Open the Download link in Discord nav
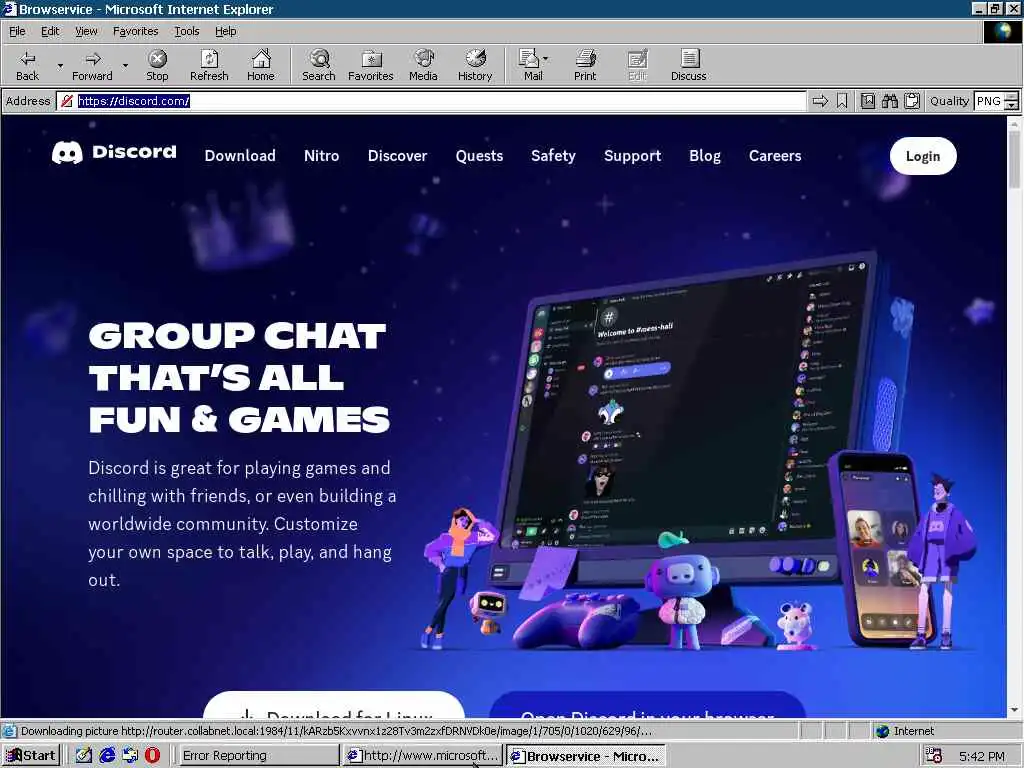 point(240,155)
